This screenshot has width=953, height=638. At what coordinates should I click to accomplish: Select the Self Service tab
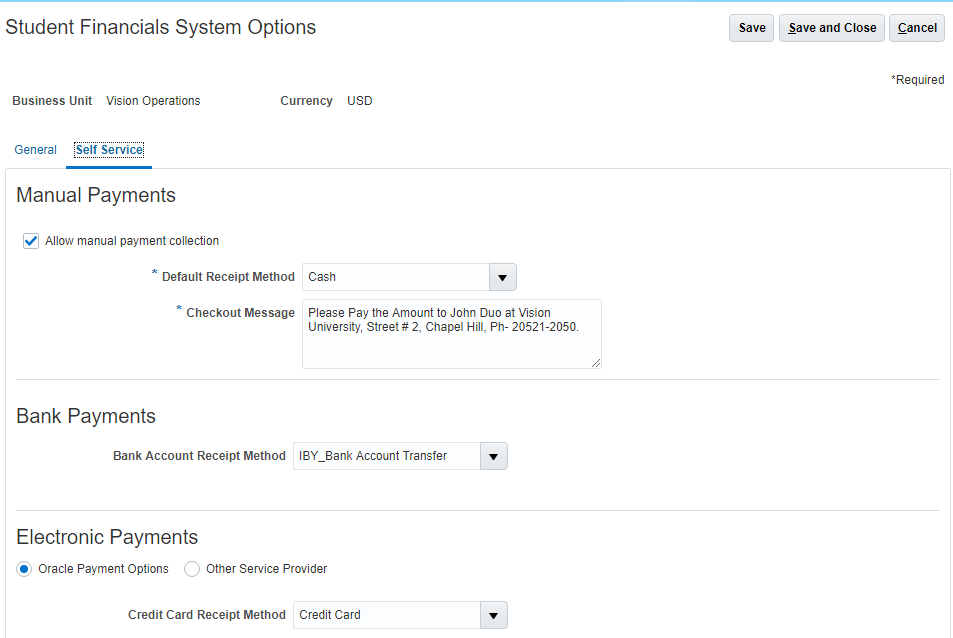click(109, 150)
